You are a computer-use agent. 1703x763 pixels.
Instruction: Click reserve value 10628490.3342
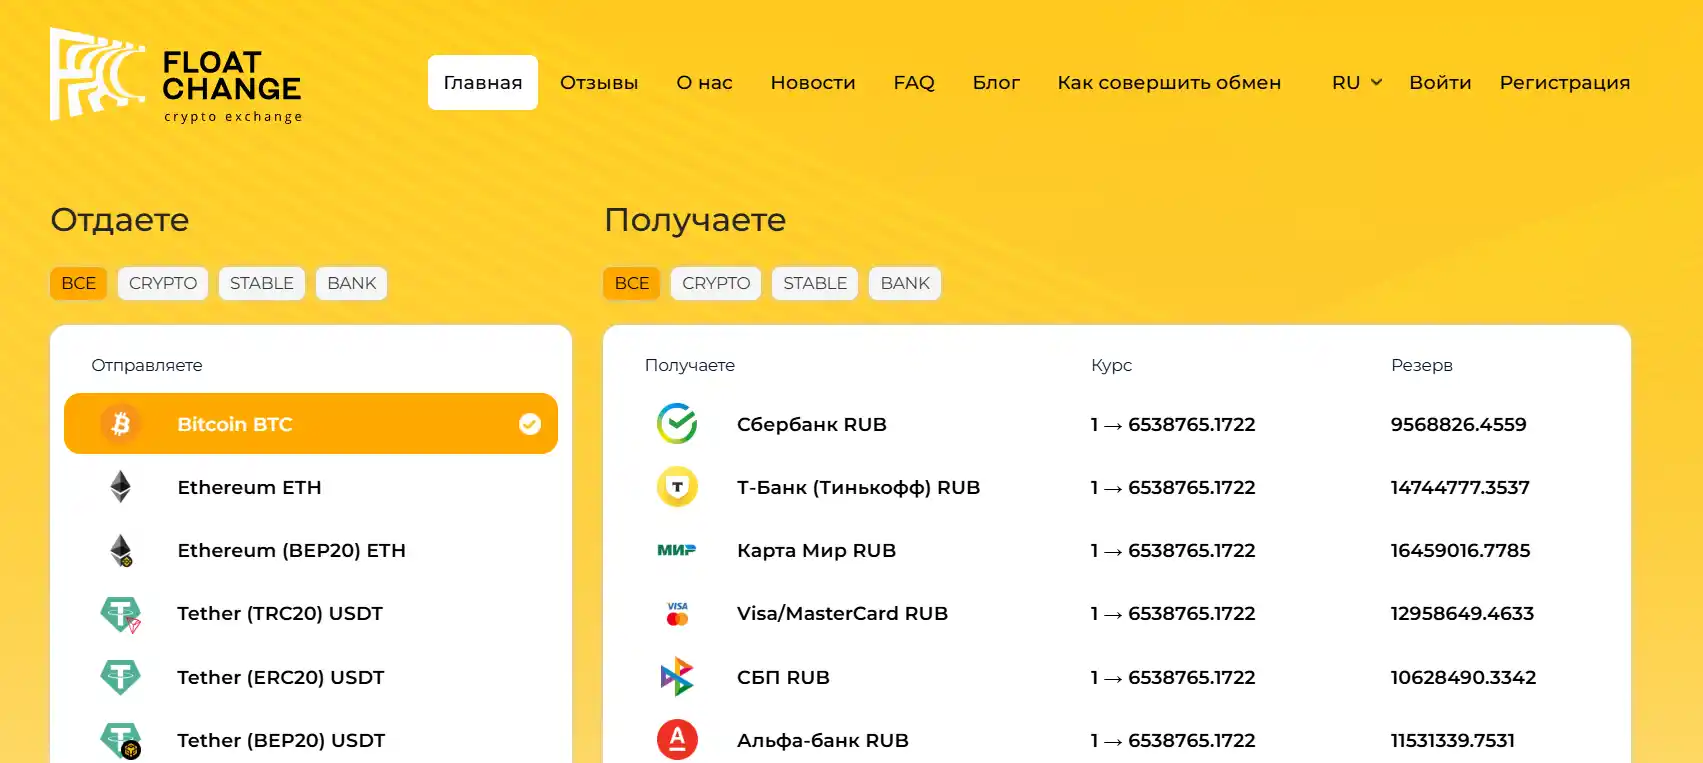1463,677
